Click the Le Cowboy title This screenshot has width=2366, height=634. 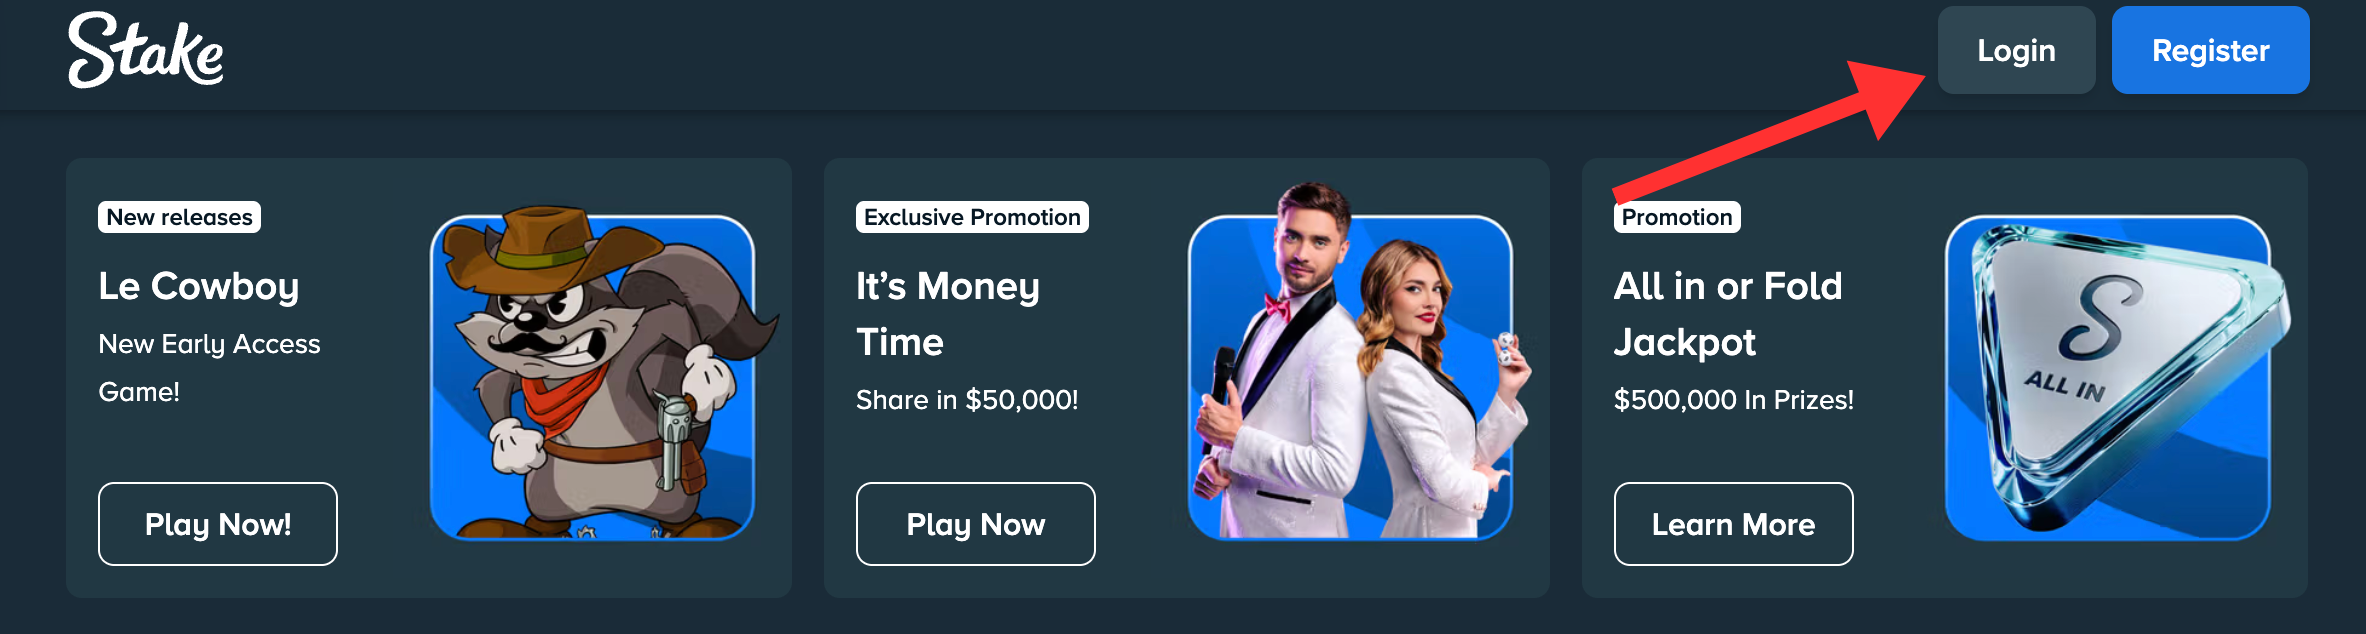199,286
